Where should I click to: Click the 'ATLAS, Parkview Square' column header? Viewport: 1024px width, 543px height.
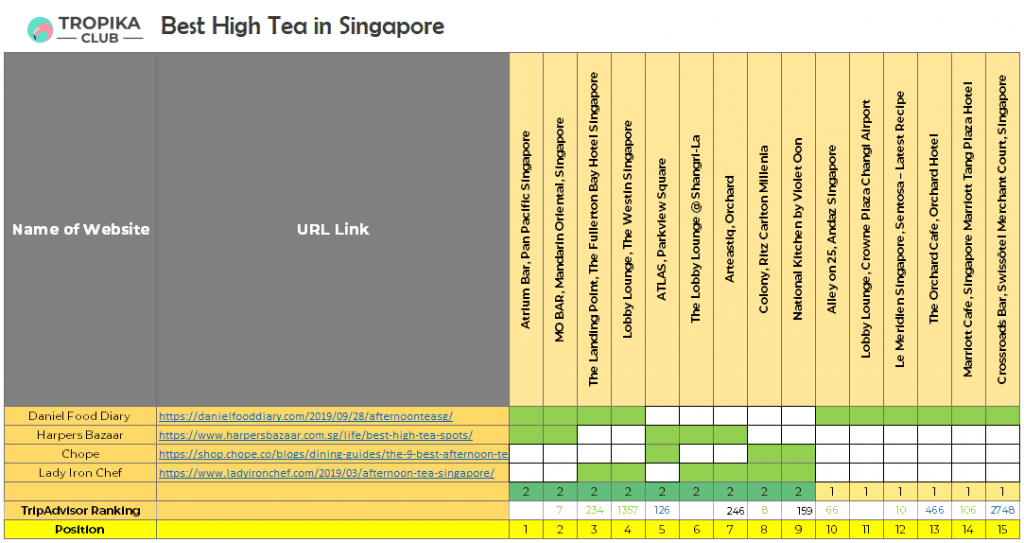click(662, 229)
